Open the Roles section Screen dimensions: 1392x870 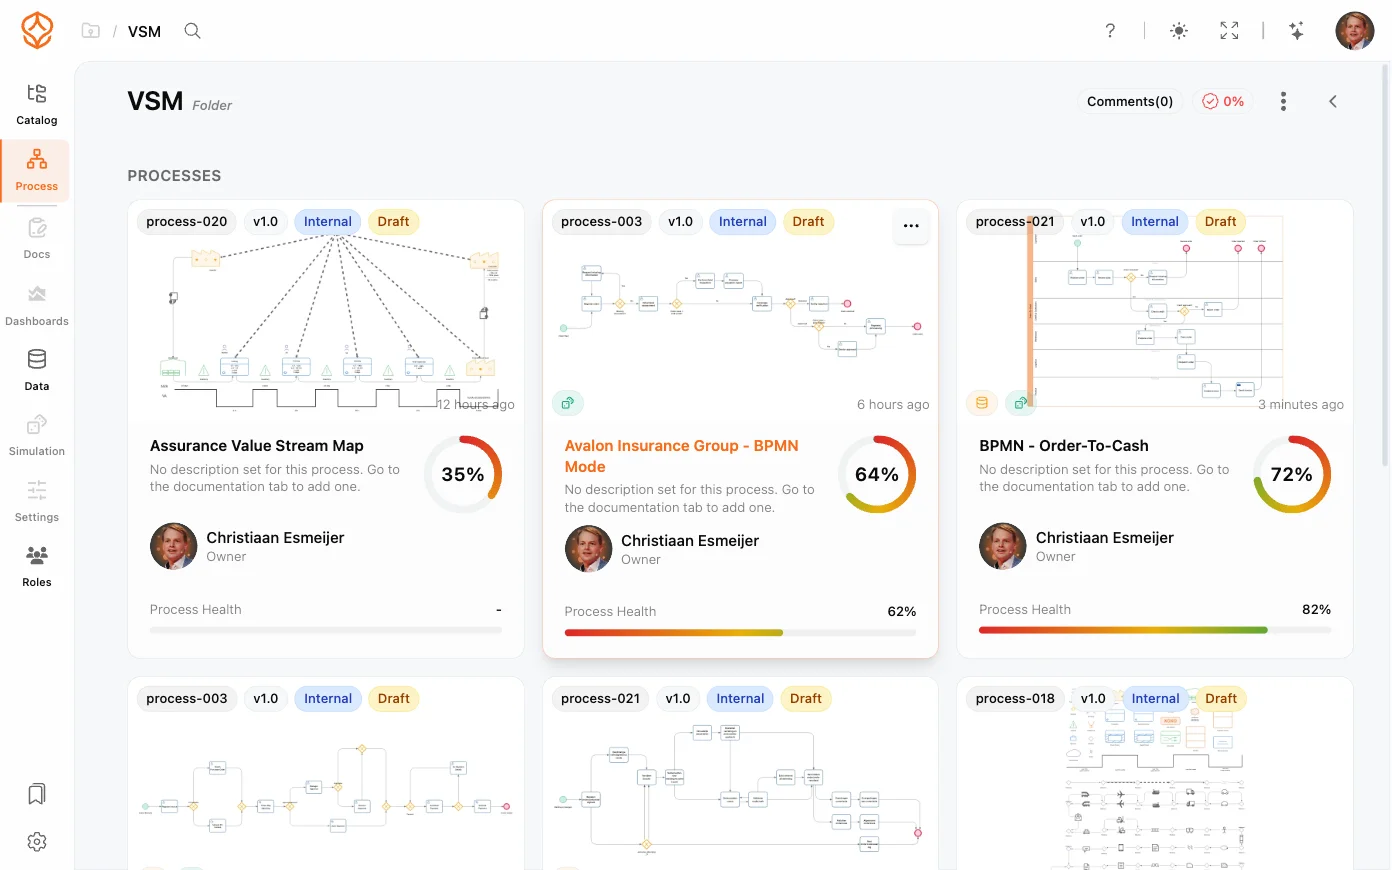tap(37, 566)
